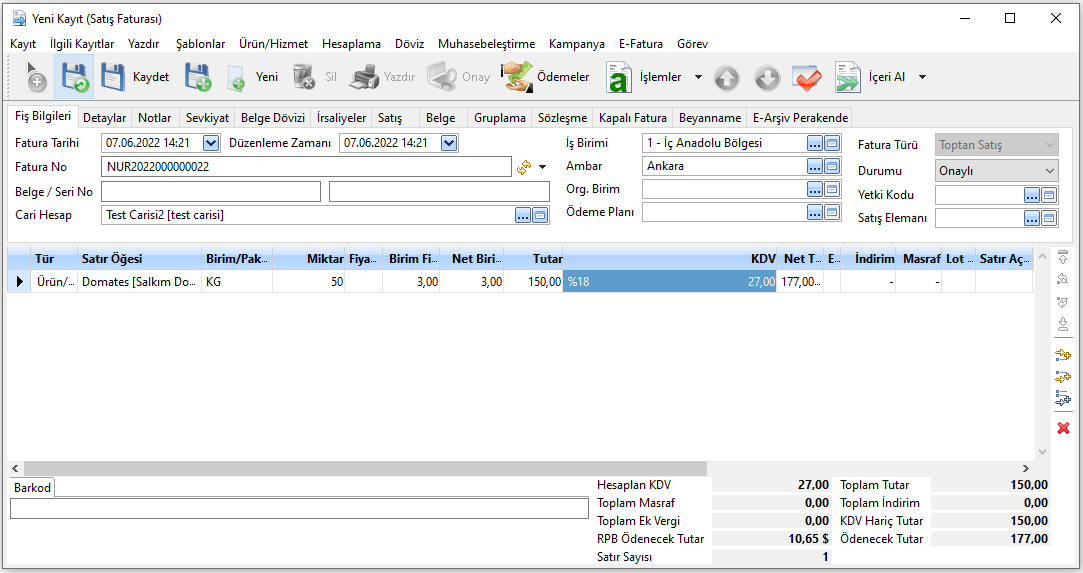
Task: Open the Düzenleme Zamanı date dropdown
Action: [449, 143]
